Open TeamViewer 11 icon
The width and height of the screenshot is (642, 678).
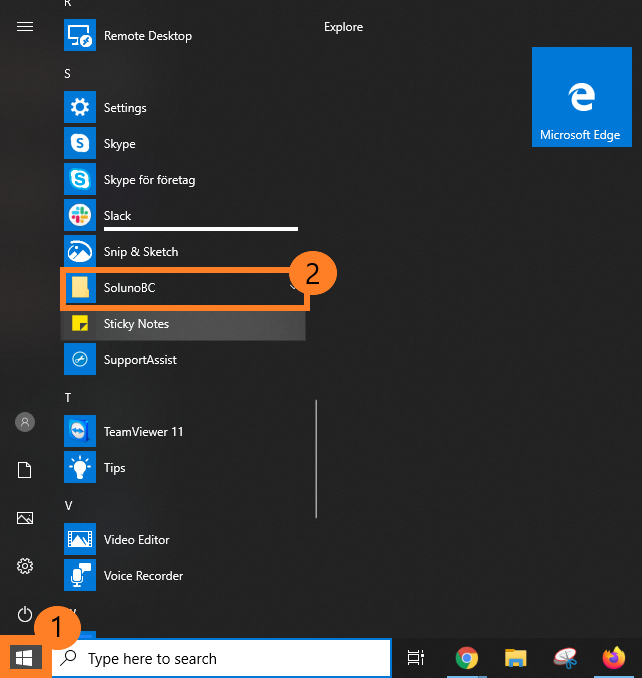click(x=80, y=431)
